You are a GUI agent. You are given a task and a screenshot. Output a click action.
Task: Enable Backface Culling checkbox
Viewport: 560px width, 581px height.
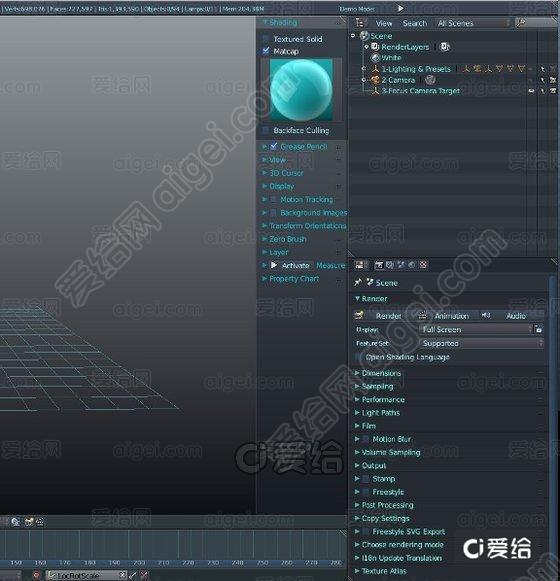coord(265,130)
